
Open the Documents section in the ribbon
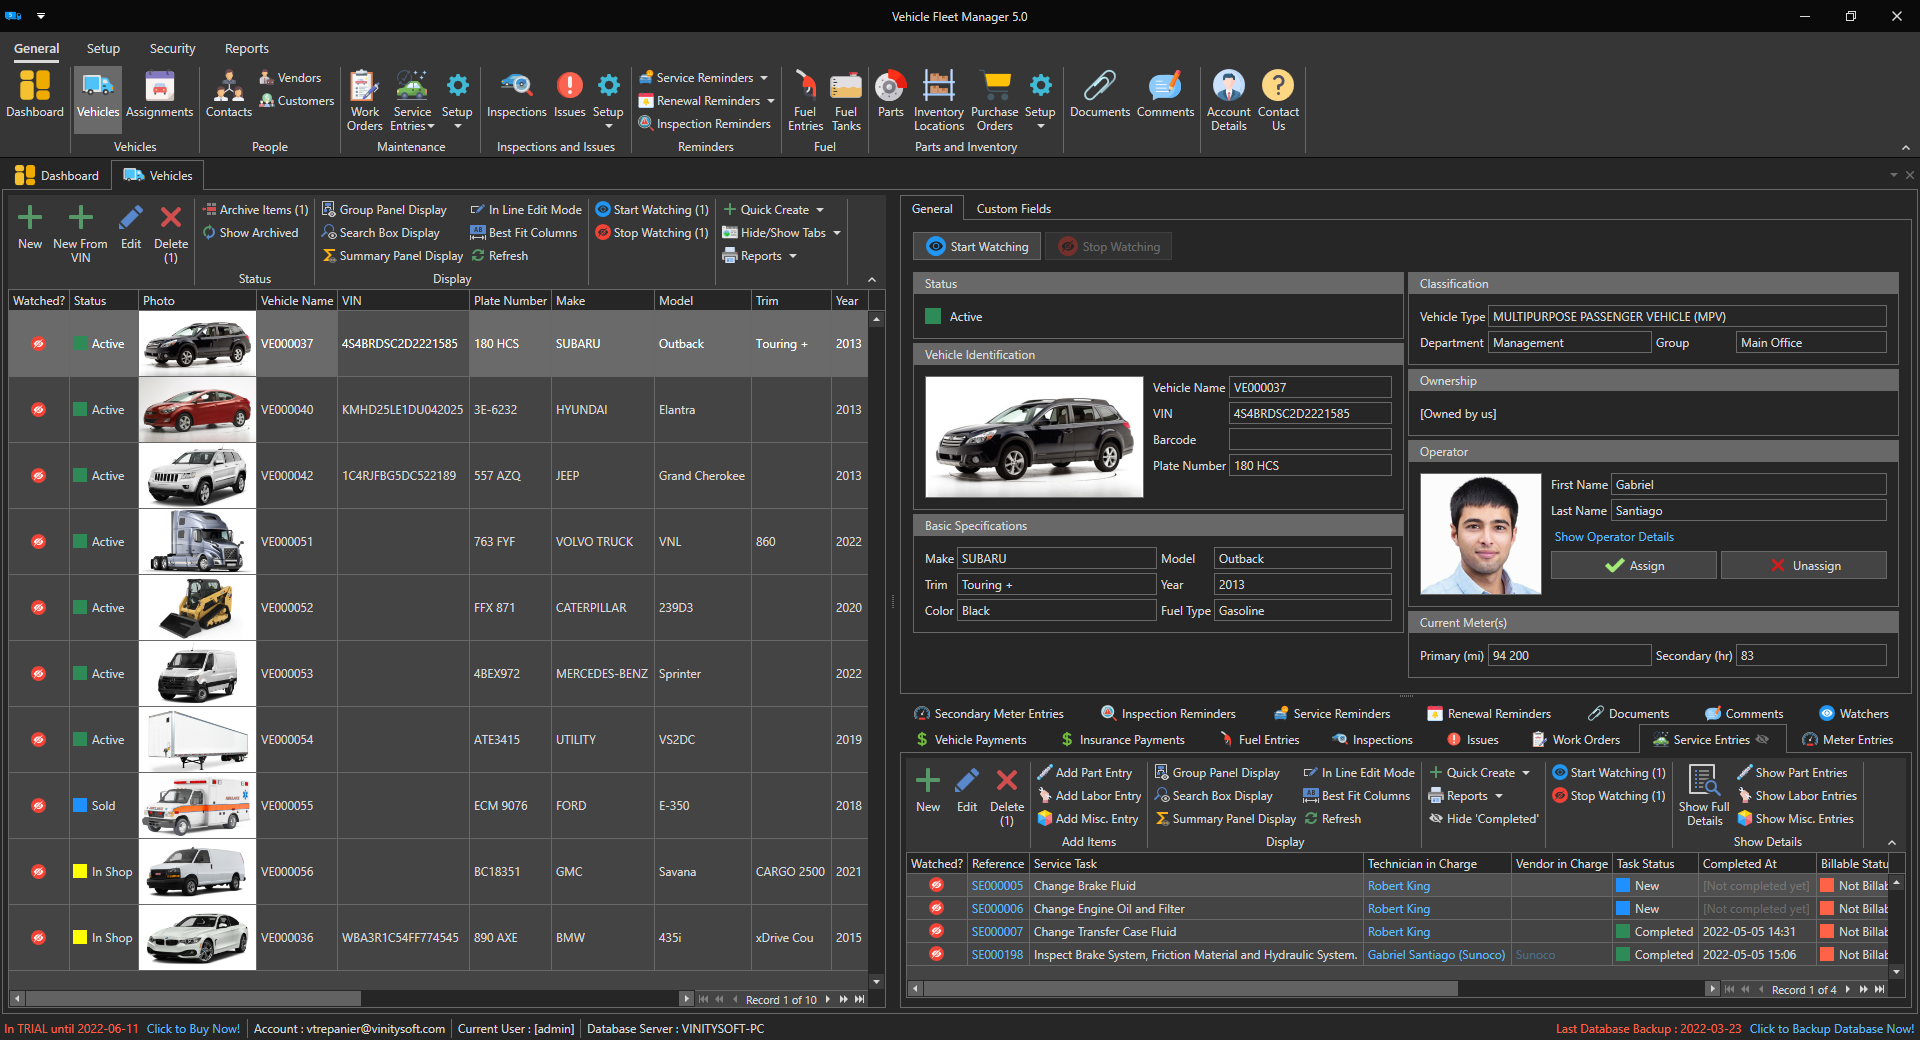(x=1099, y=97)
